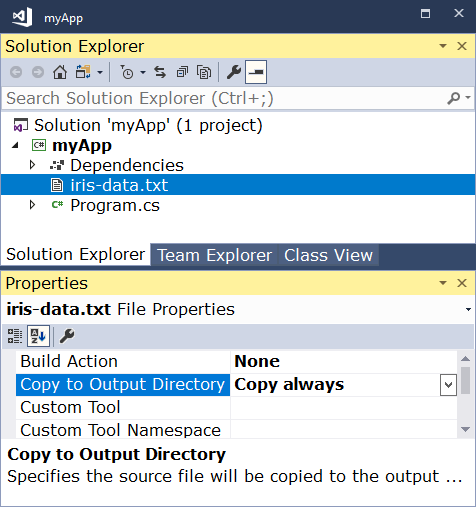Expand the Program.cs node
The image size is (476, 507).
click(x=32, y=205)
